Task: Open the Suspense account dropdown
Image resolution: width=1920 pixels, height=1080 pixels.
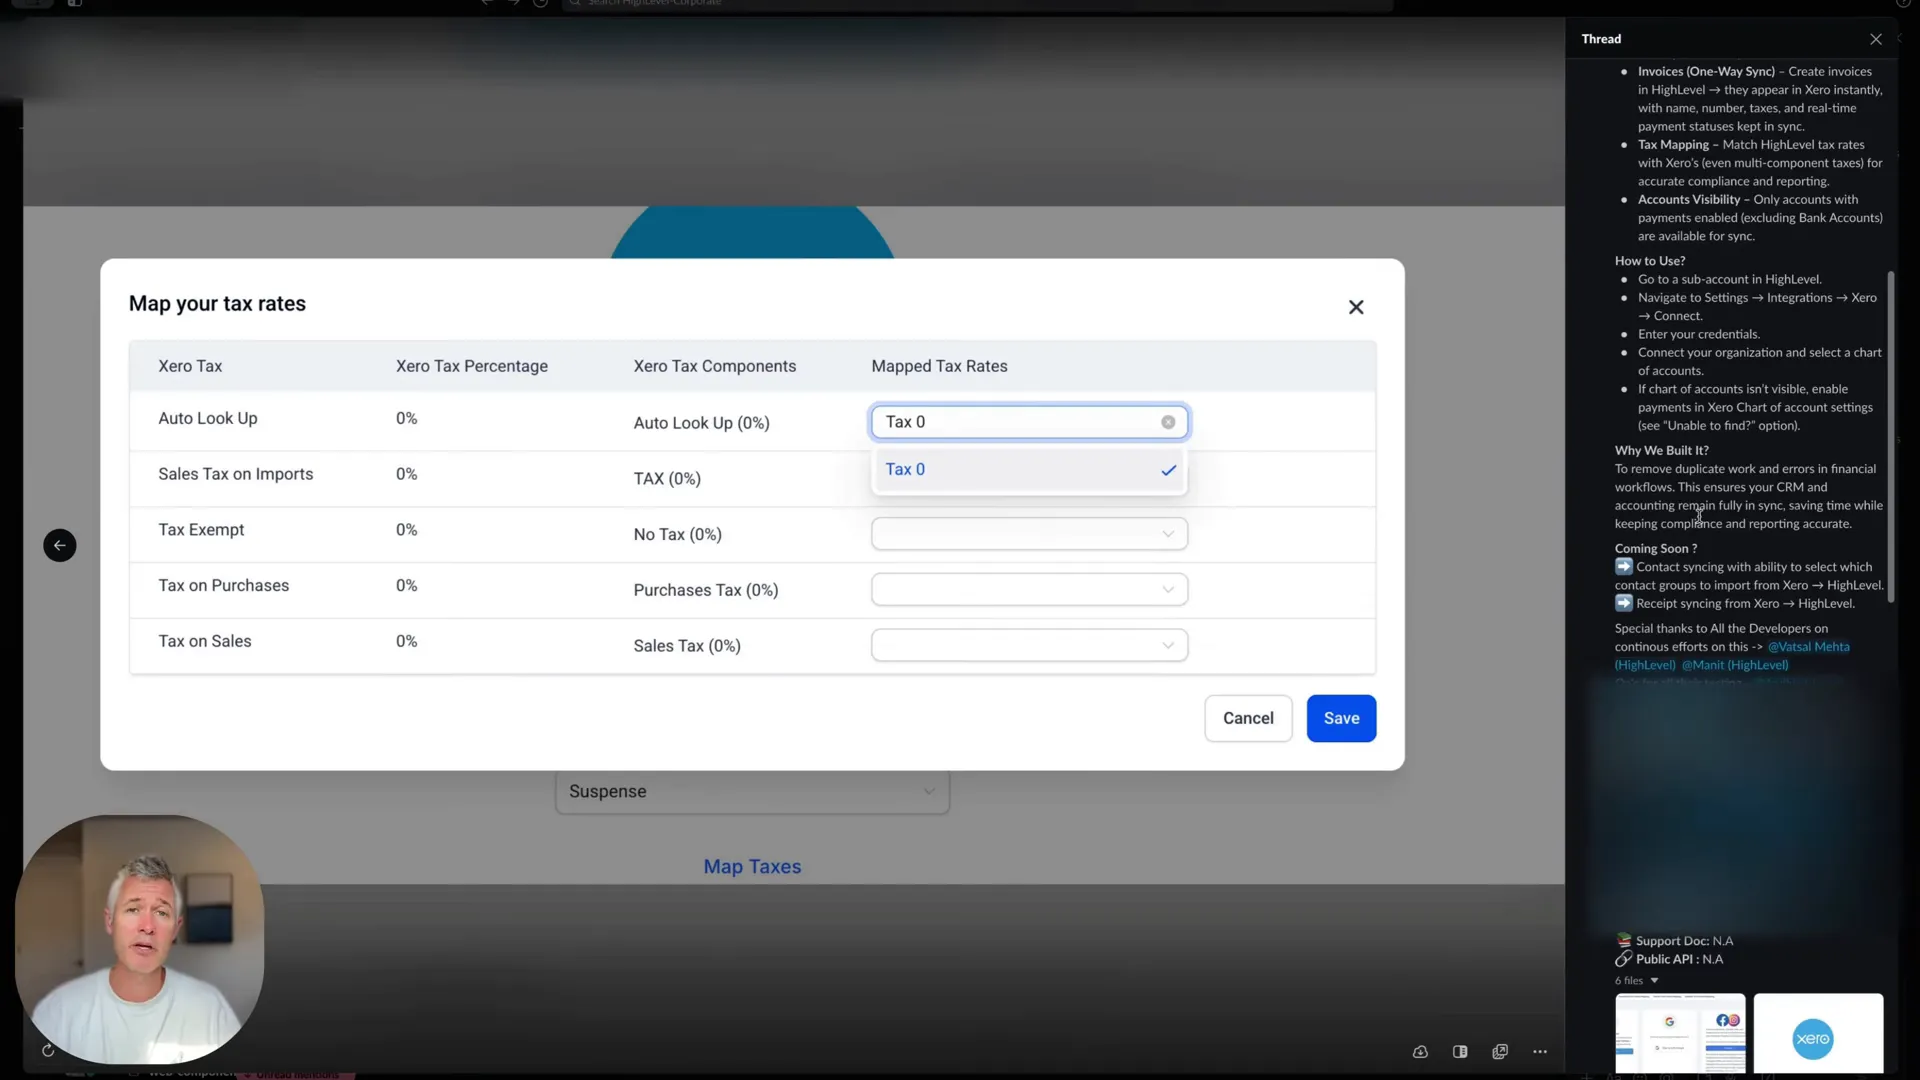Action: pos(752,791)
